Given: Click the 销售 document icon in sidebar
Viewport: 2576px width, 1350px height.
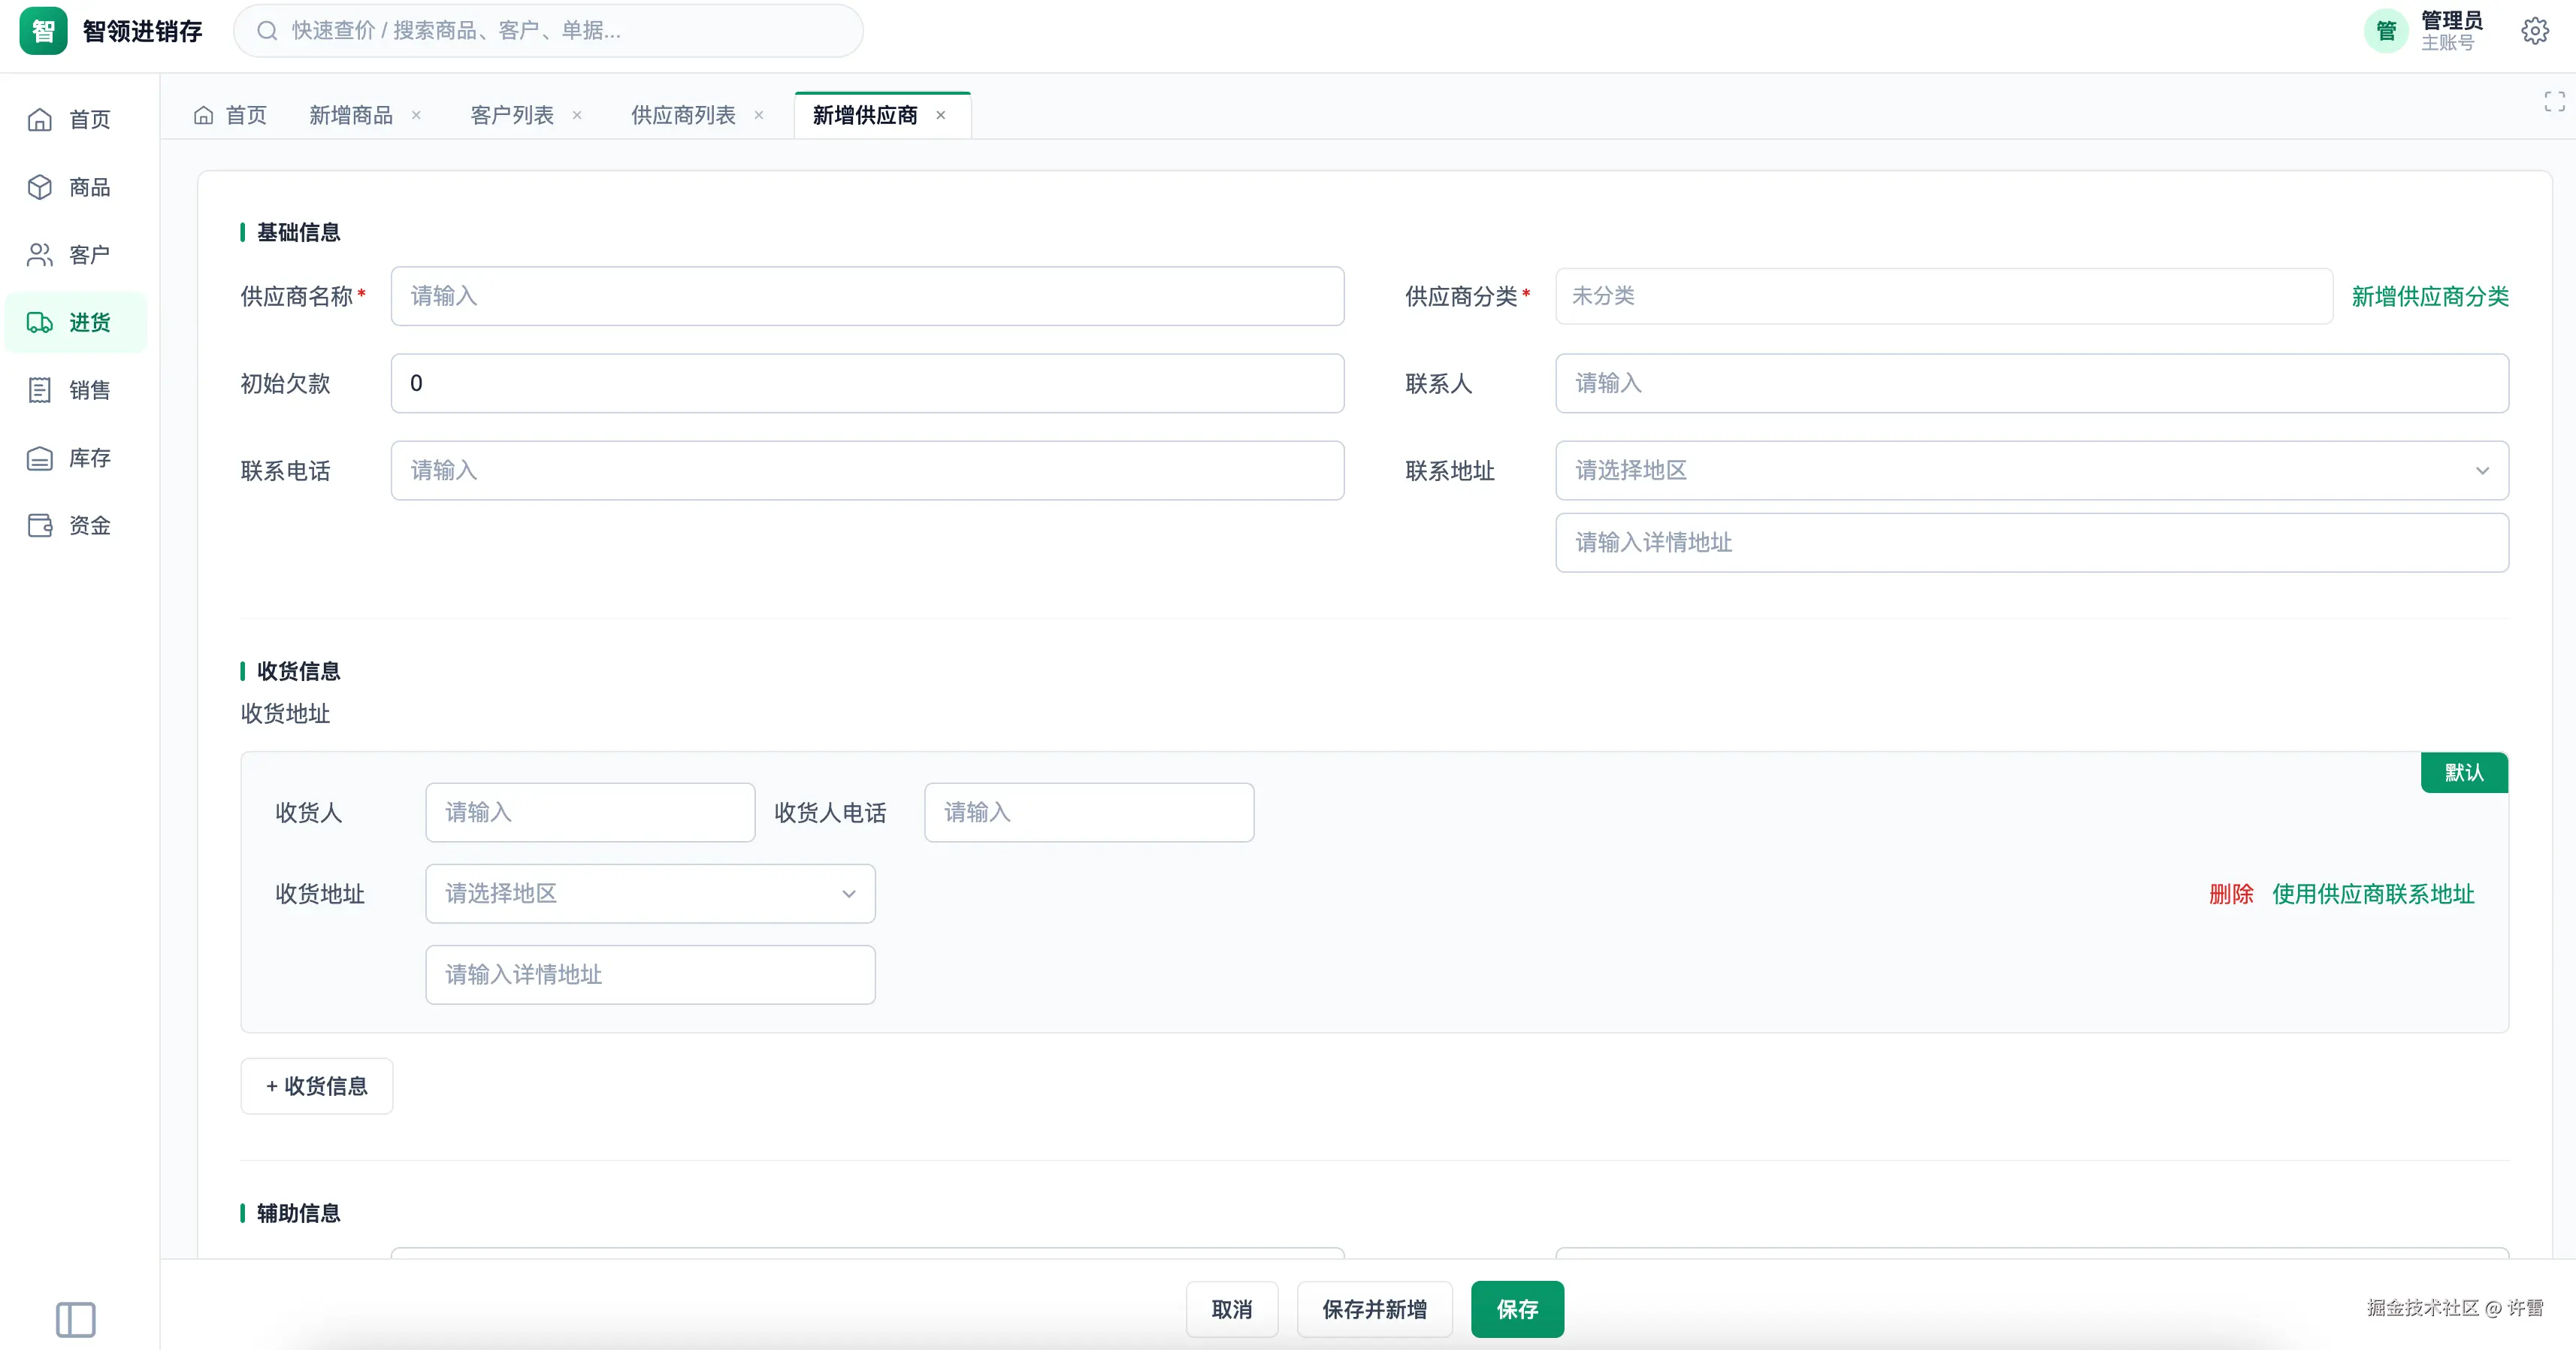Looking at the screenshot, I should click(x=40, y=390).
